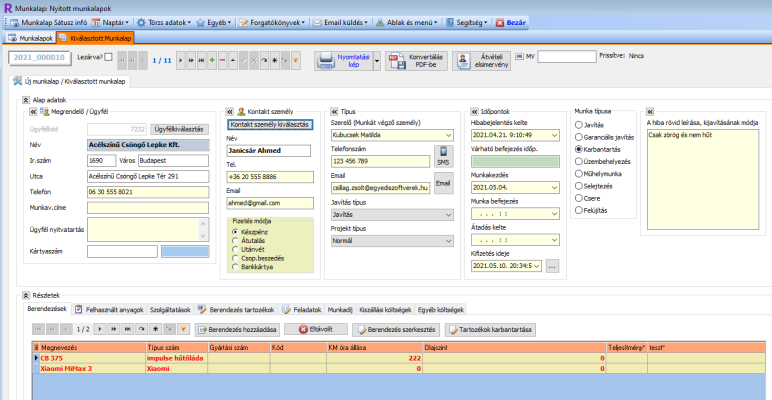Click Berendezés hozzáadása button
Screen dimensions: 772x400
click(x=238, y=329)
